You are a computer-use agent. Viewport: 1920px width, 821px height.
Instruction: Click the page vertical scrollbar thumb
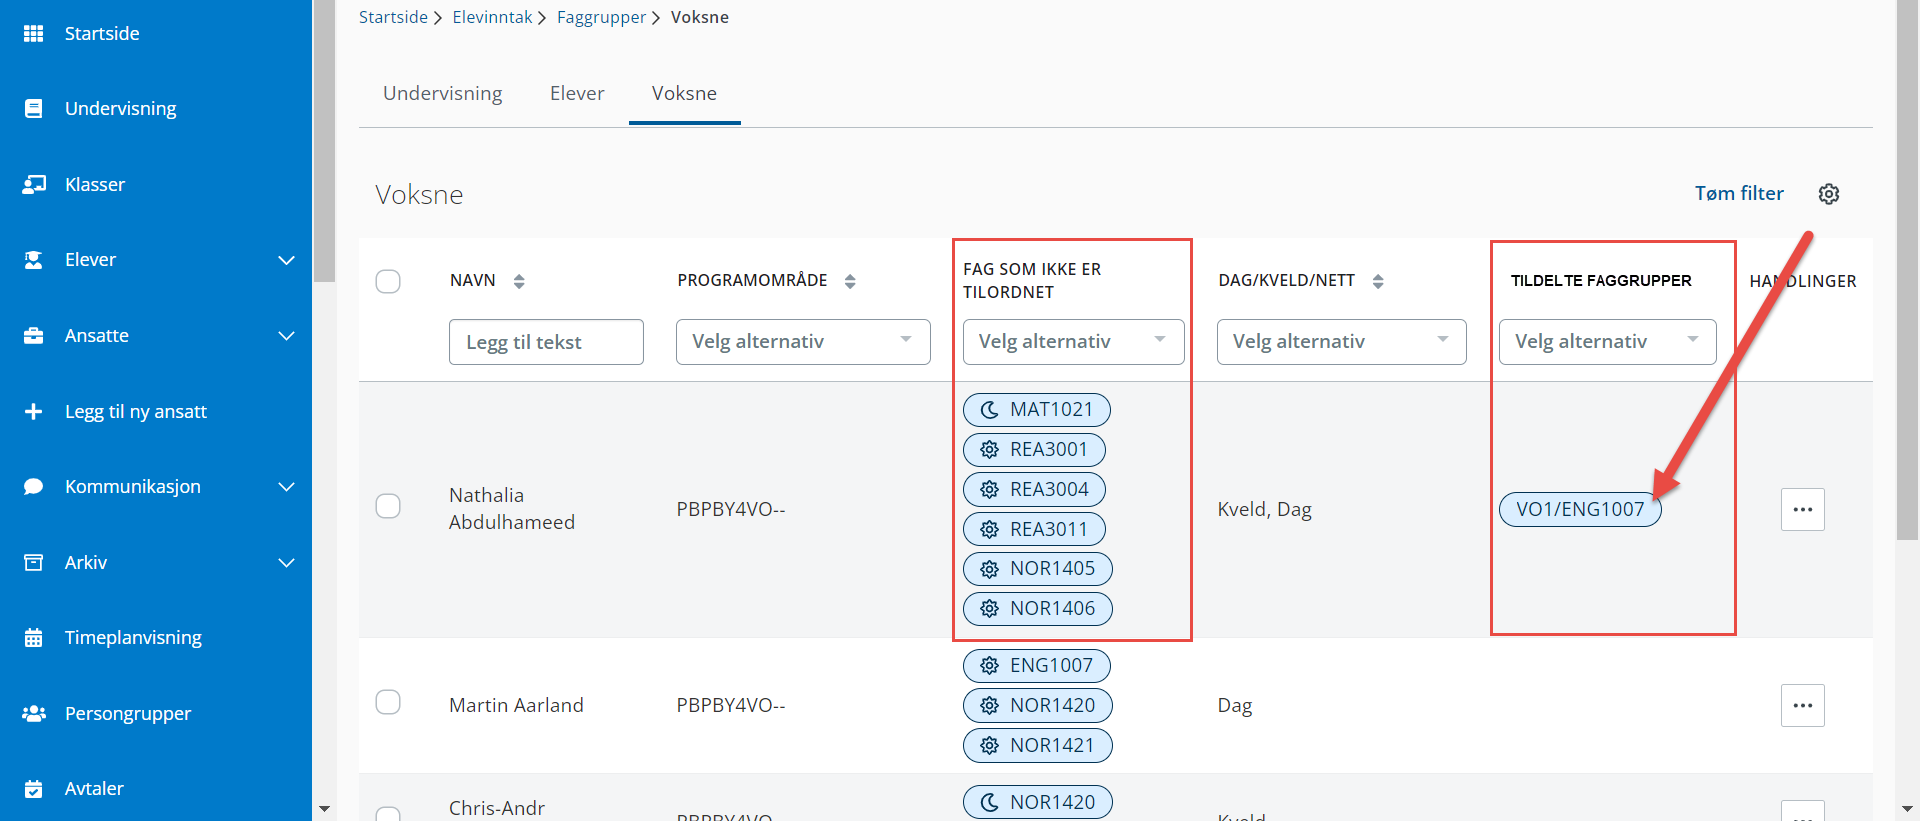[x=1907, y=268]
